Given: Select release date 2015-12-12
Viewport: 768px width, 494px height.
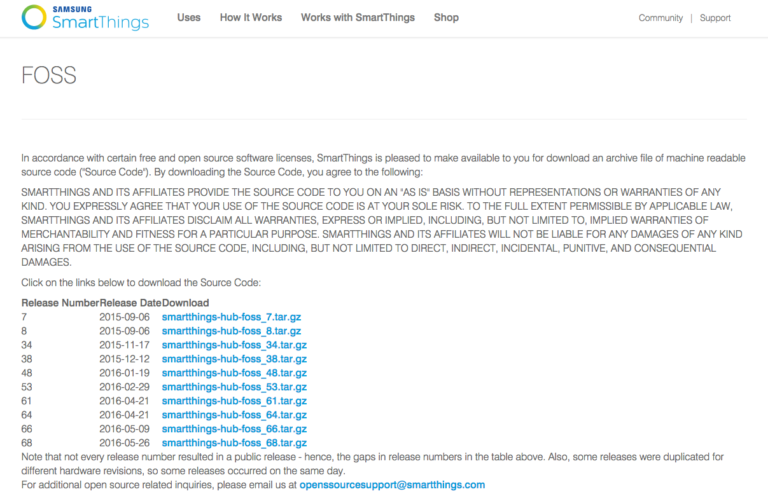Looking at the screenshot, I should (124, 359).
